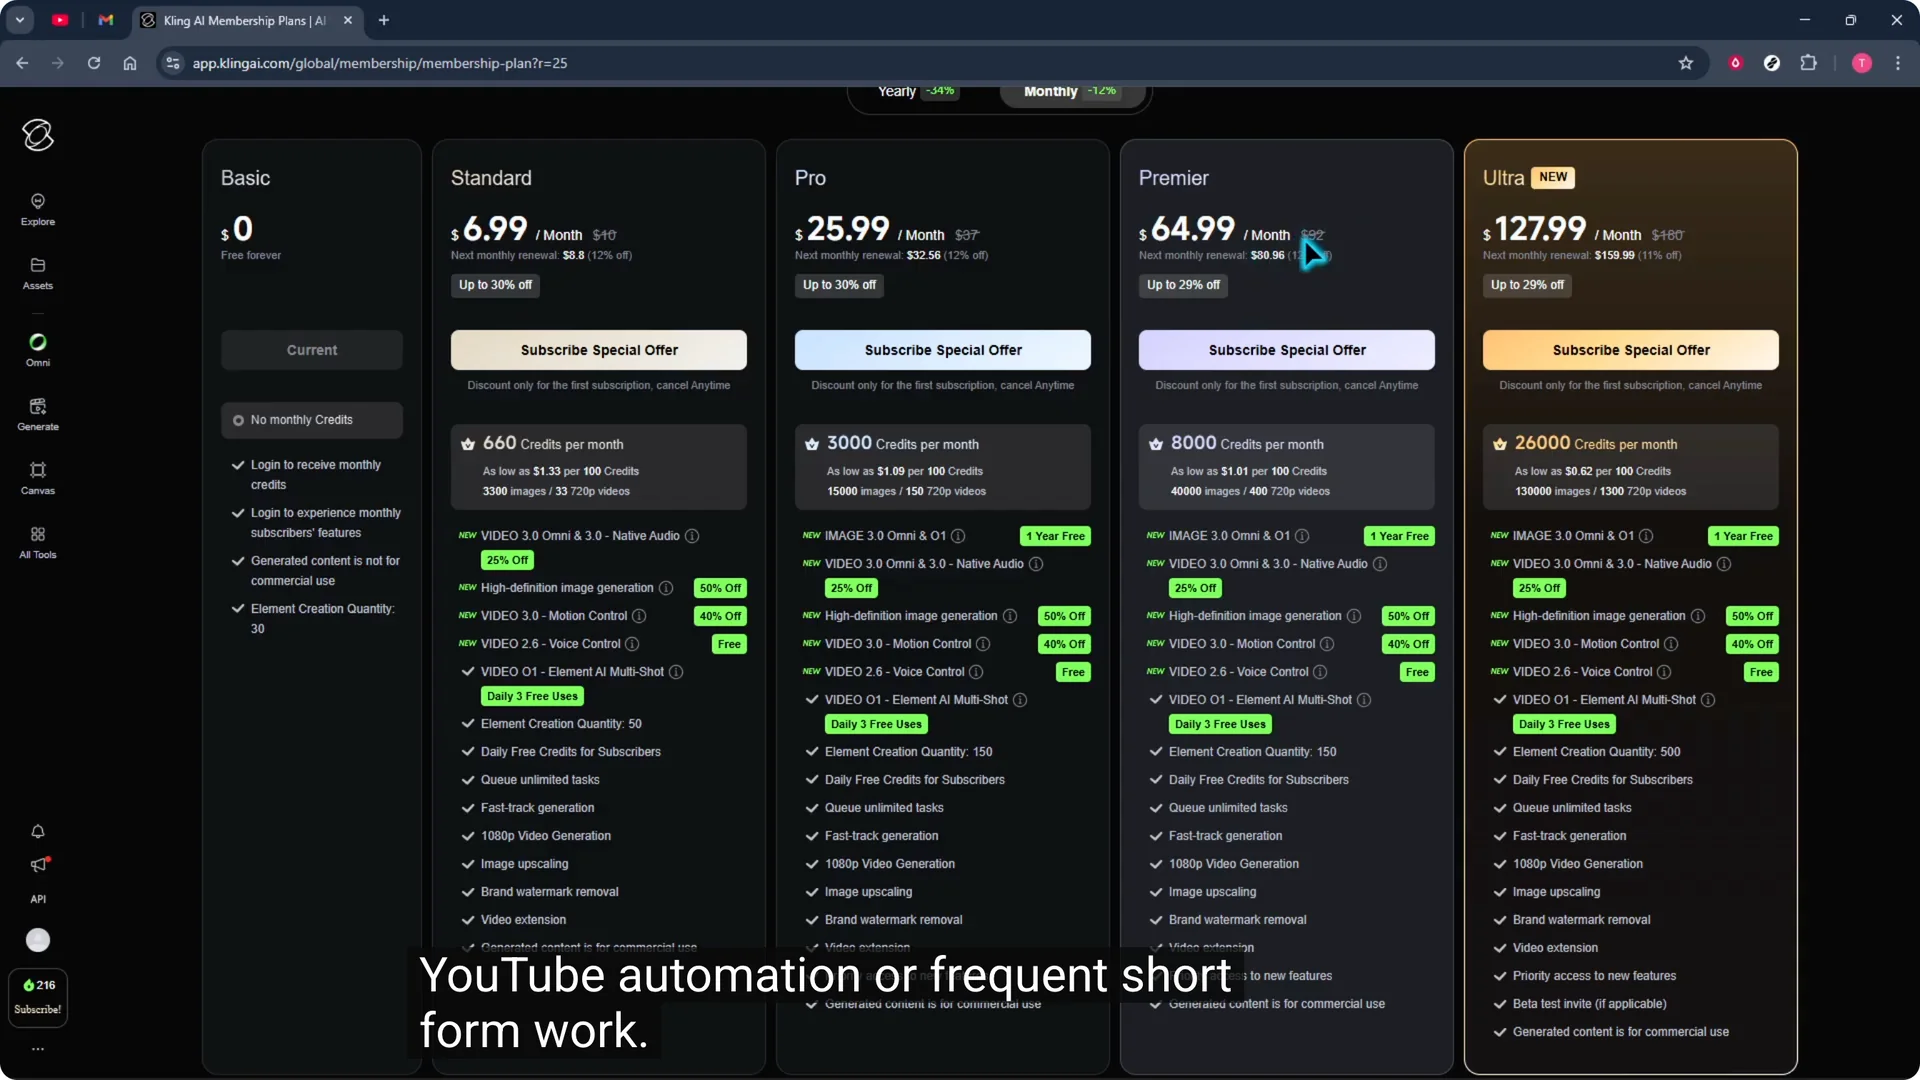Viewport: 1920px width, 1080px height.
Task: Show info for Standard VIDEO 3.0 Omni Native Audio
Action: tap(692, 536)
